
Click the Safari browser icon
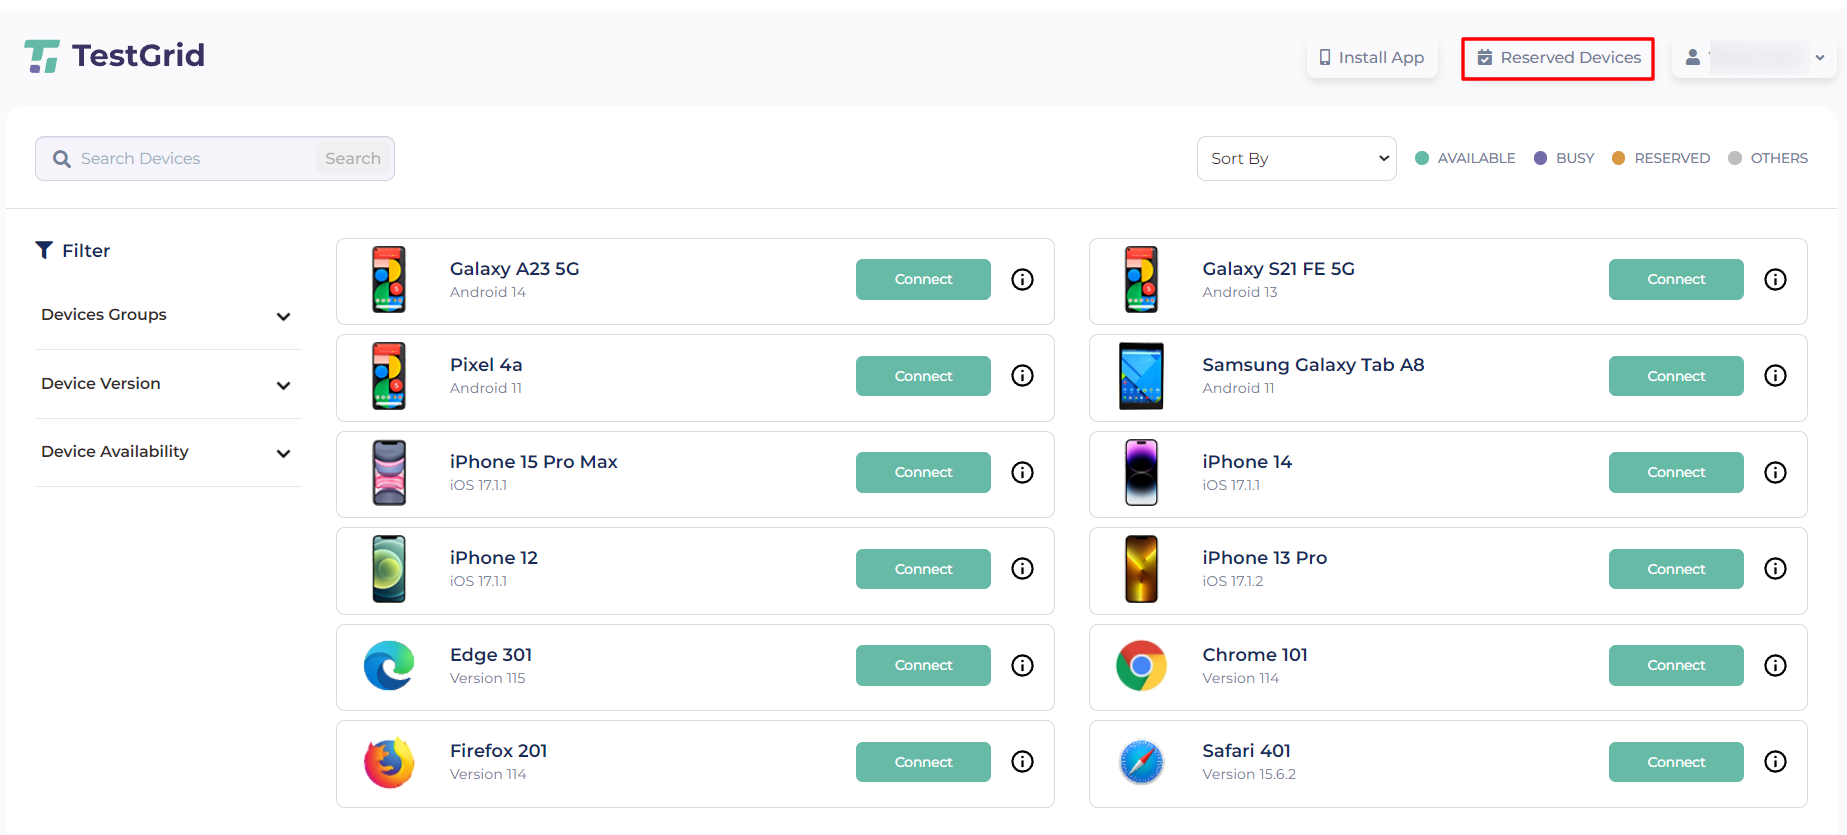(1141, 763)
